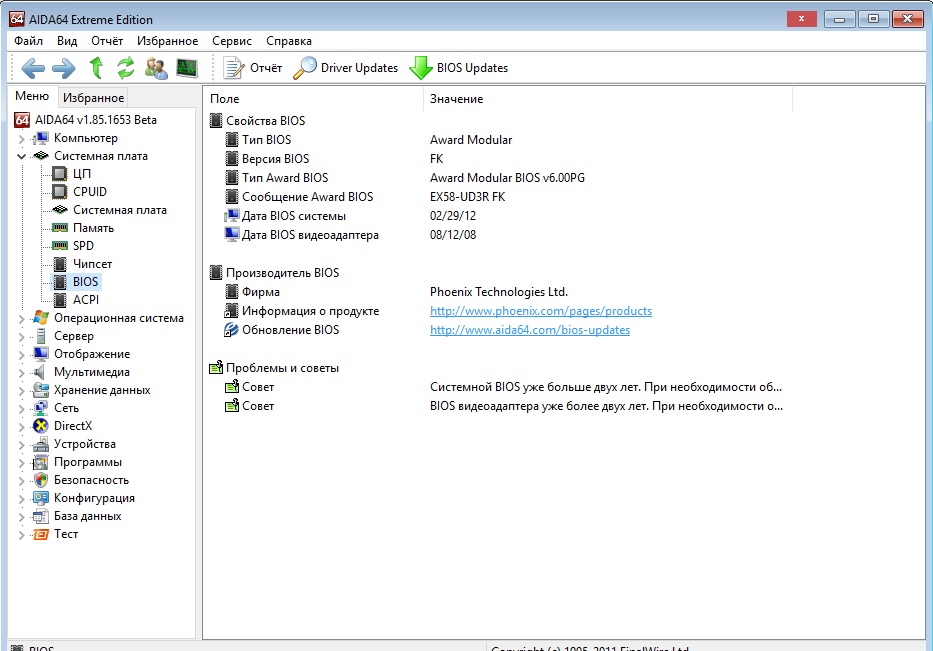Open BIOS Updates from toolbar
933x651 pixels.
[458, 68]
